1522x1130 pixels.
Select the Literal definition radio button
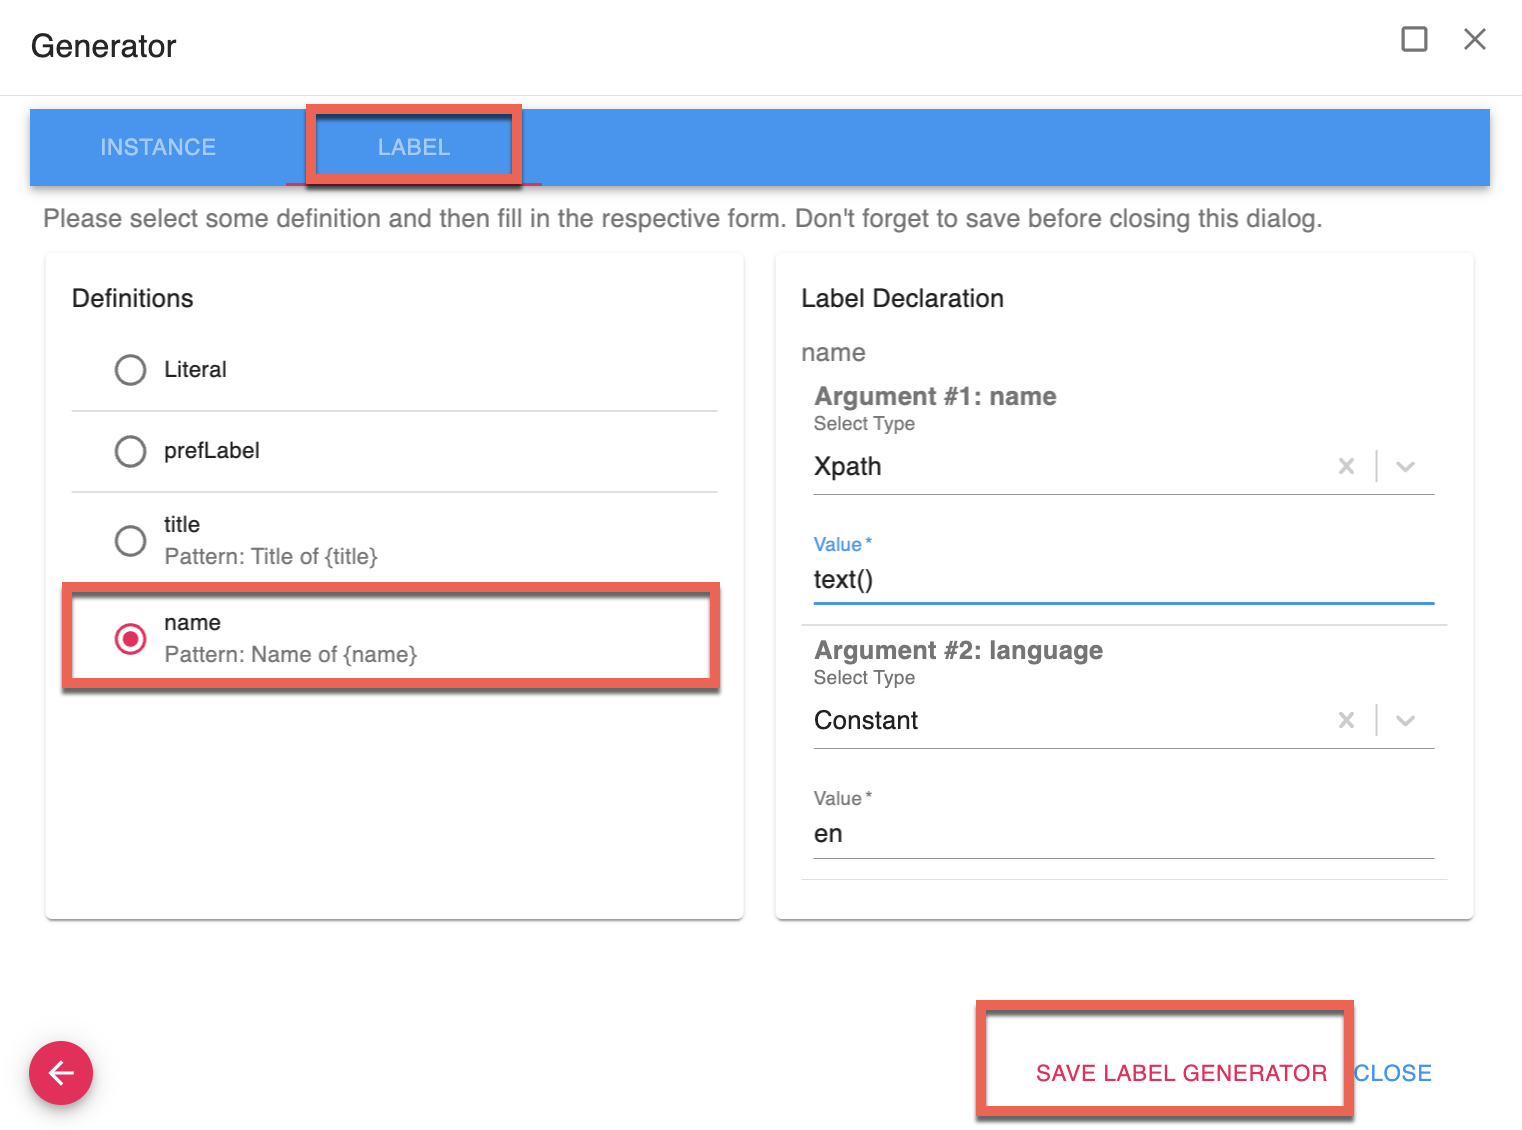[130, 370]
